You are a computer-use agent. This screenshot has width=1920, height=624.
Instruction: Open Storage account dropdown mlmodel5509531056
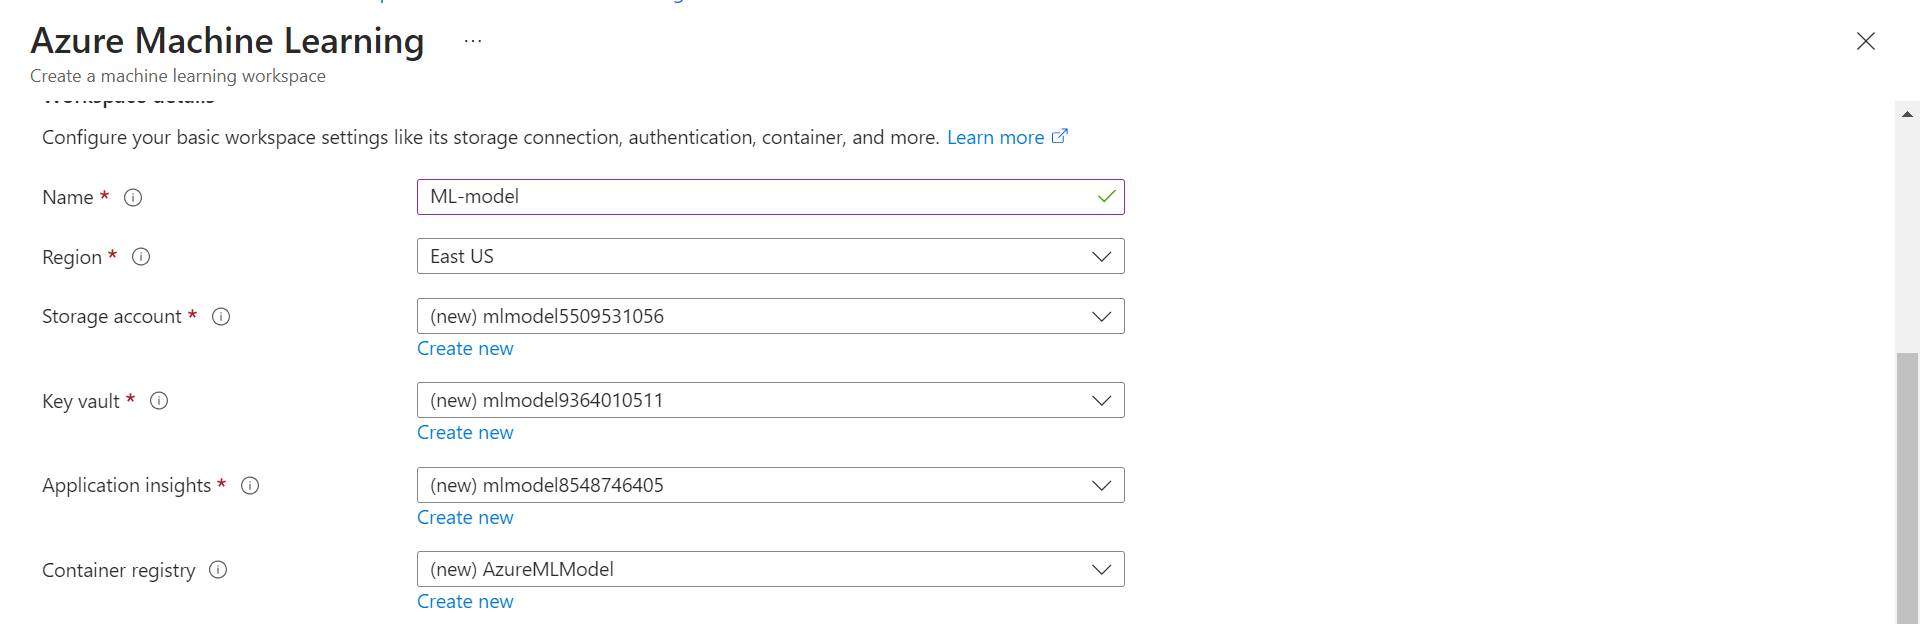(x=770, y=316)
